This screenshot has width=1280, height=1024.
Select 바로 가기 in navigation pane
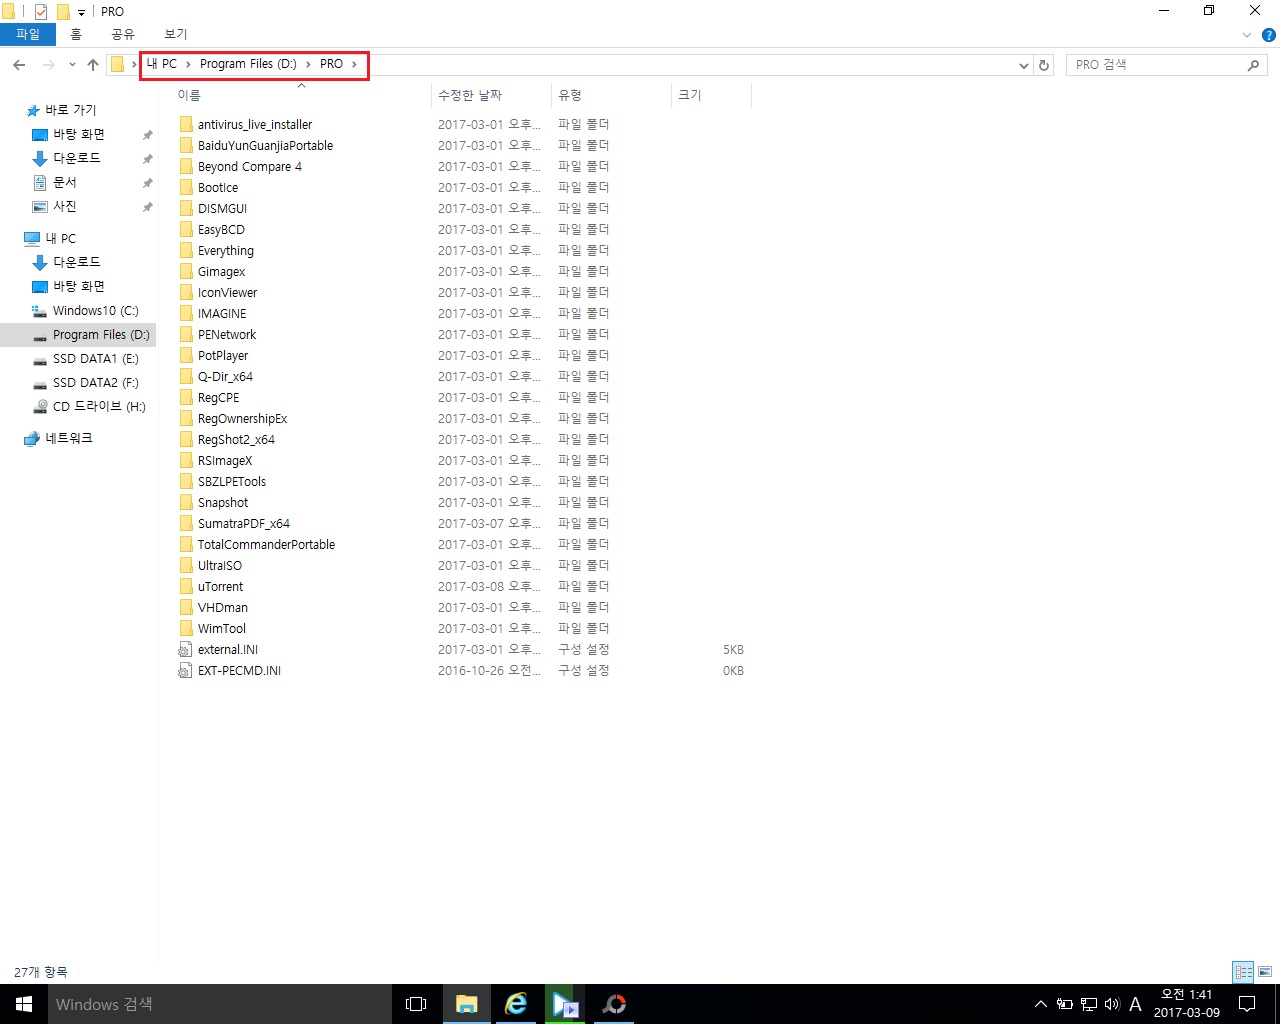pos(71,110)
